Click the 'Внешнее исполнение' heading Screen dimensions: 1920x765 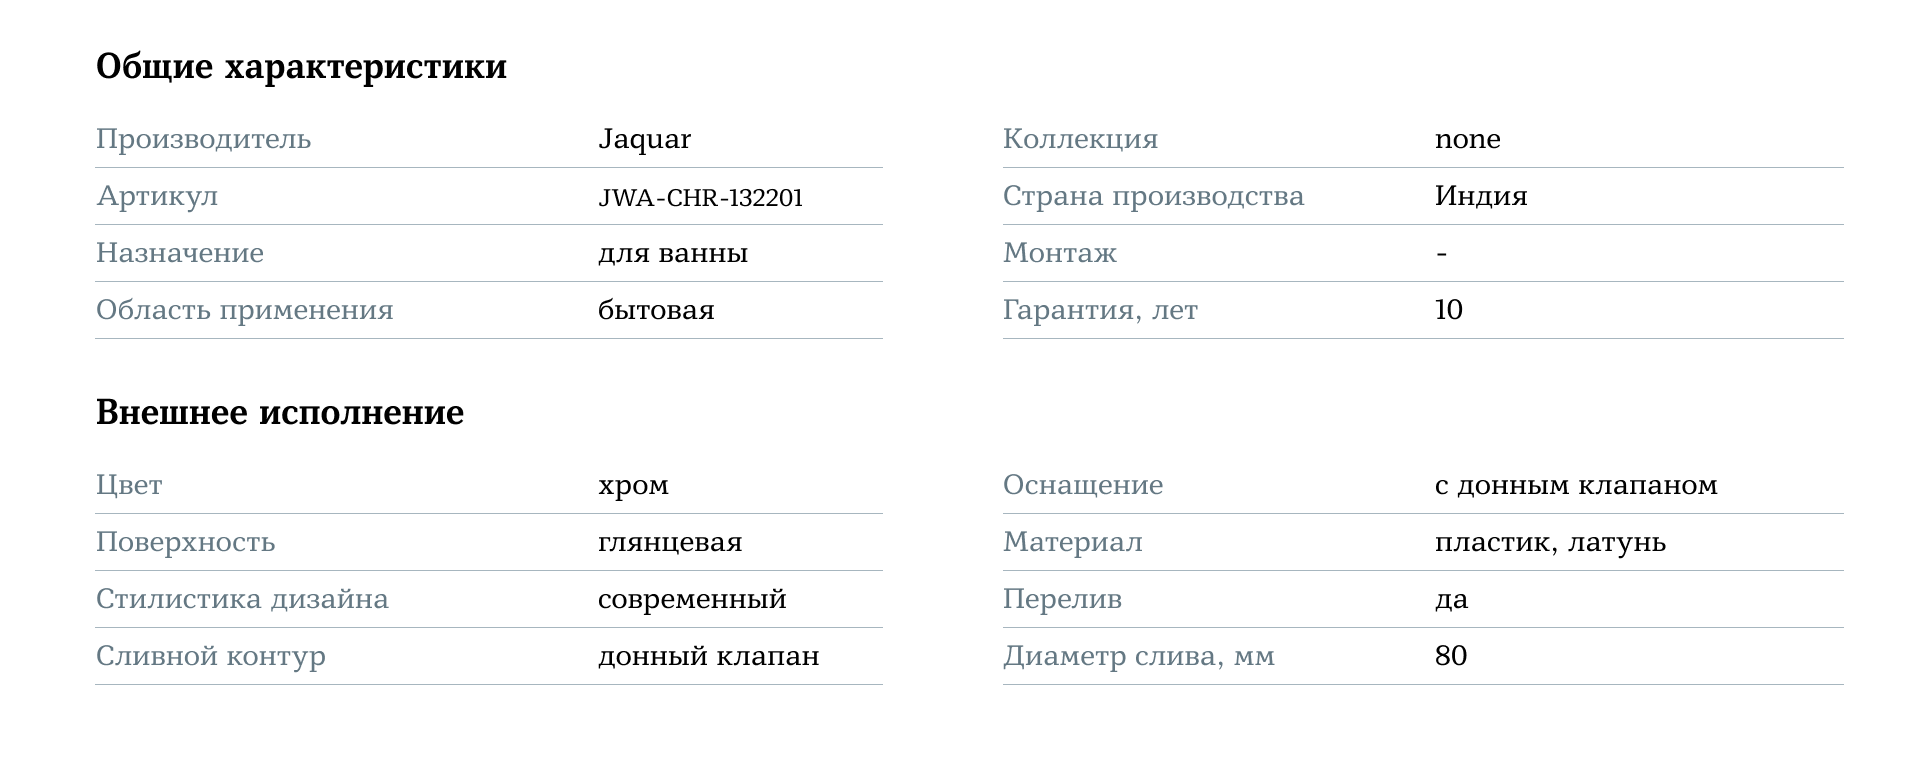pos(280,412)
